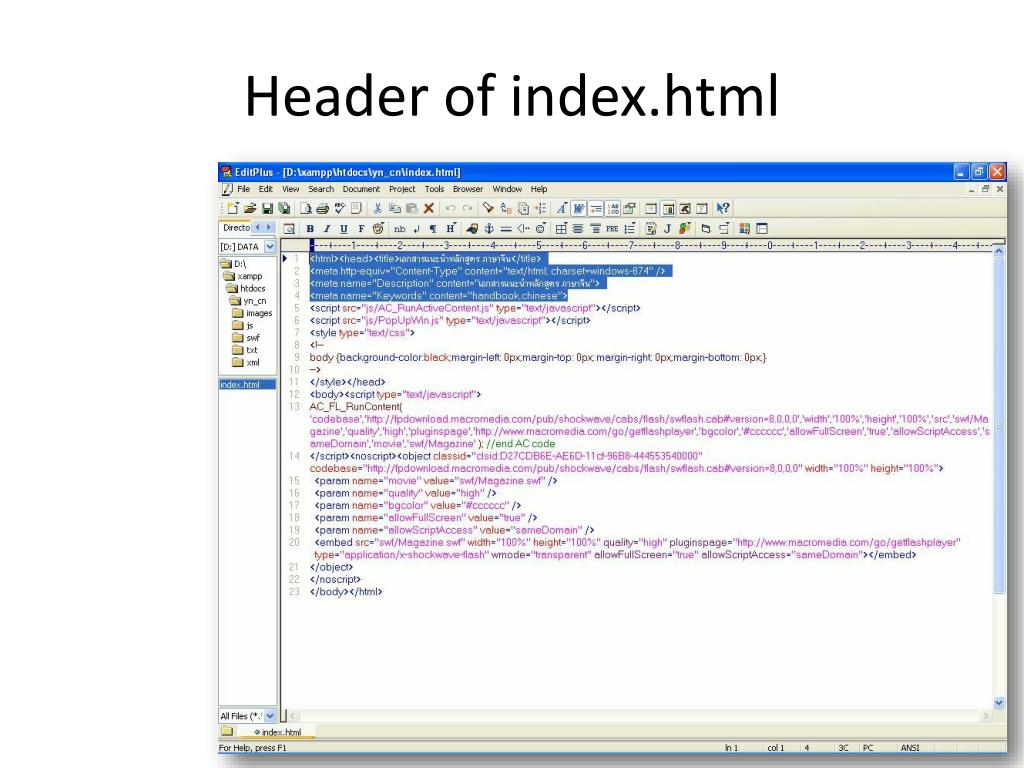This screenshot has height=768, width=1024.
Task: Click the context Help arrow-question icon
Action: pos(722,208)
